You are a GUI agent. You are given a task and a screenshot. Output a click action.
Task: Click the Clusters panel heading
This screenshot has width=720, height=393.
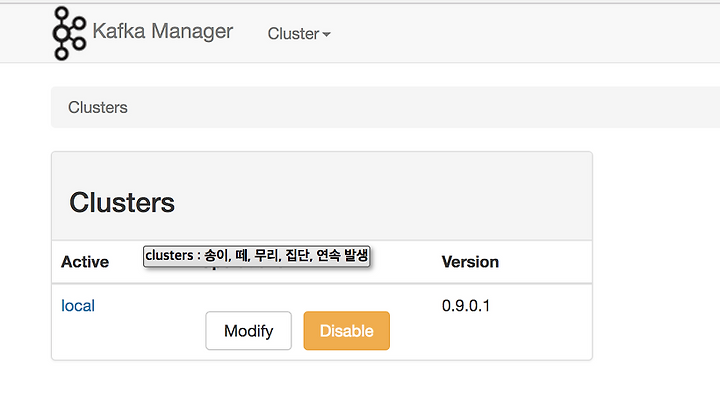[x=122, y=202]
